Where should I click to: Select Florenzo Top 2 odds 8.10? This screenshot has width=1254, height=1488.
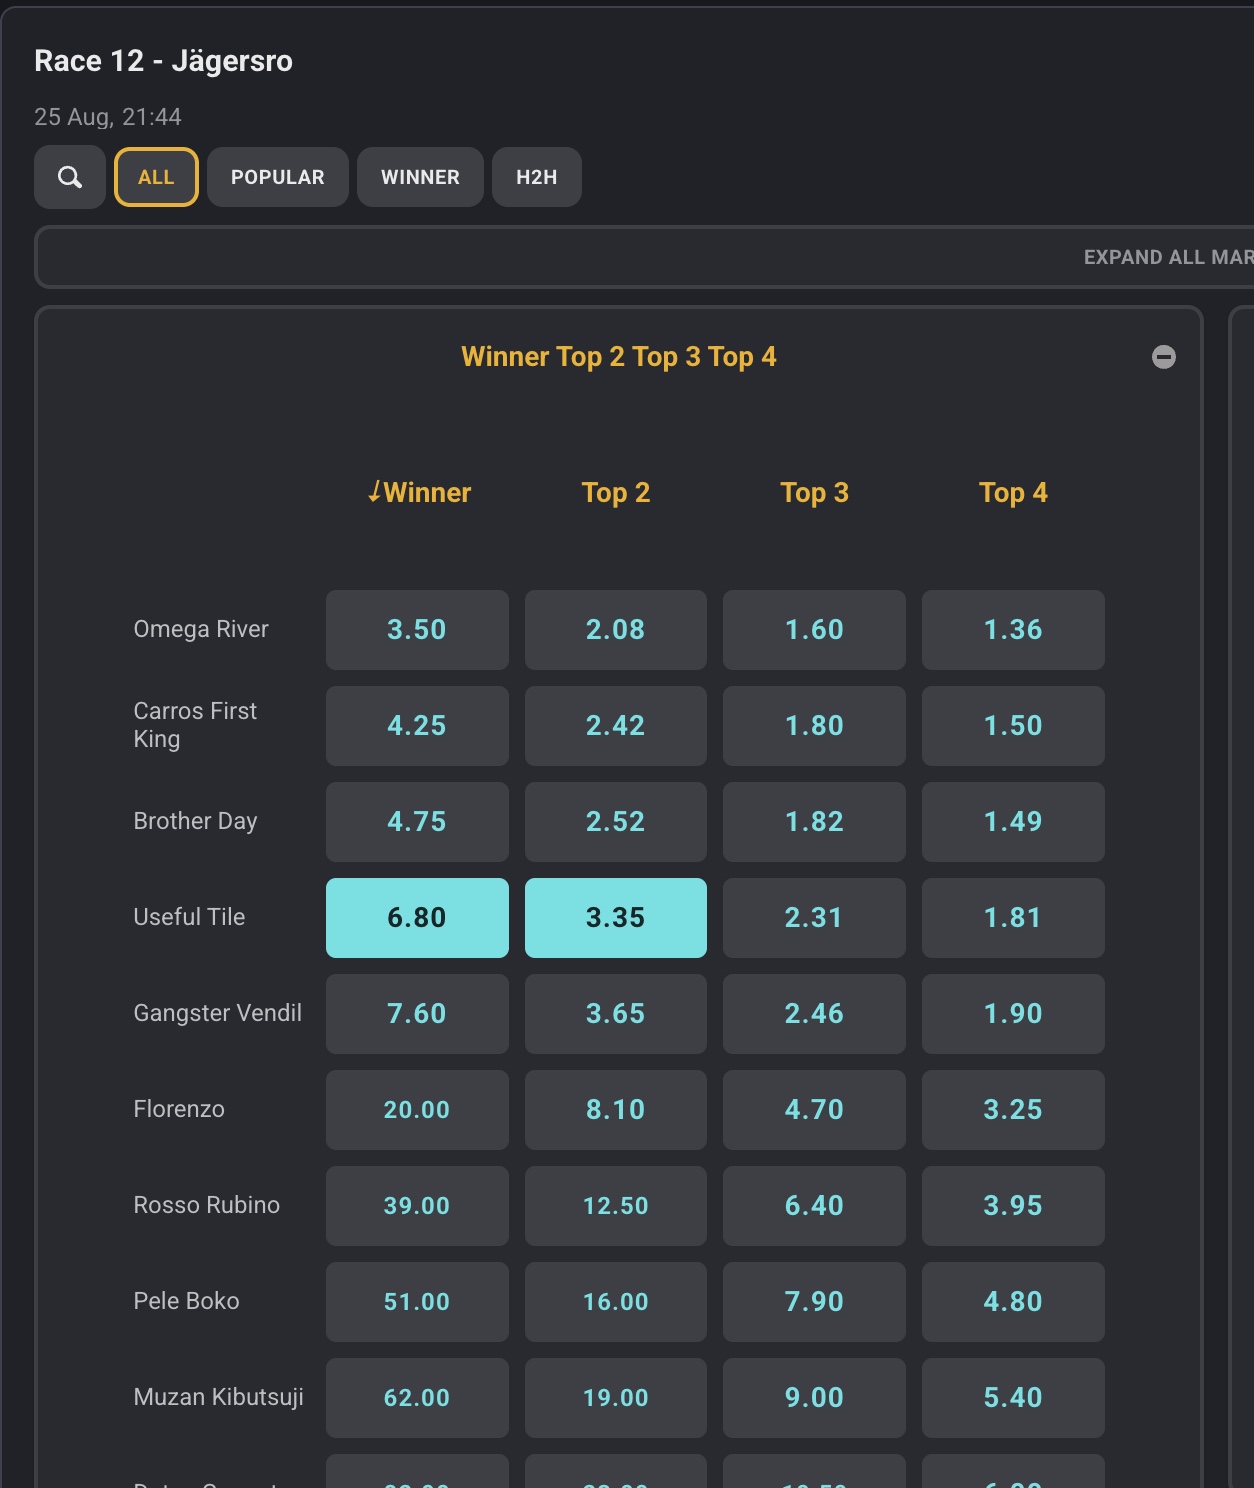616,1110
